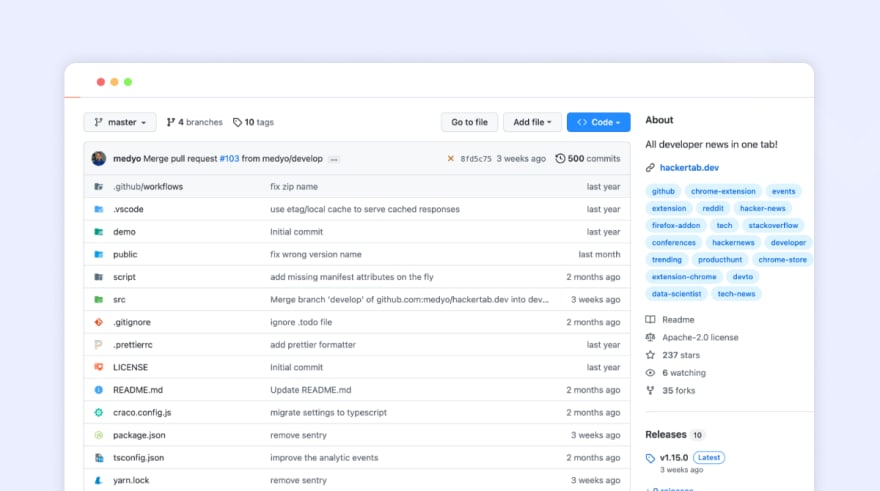Screen dimensions: 880x491
Task: Select the conferences topic tag
Action: [674, 243]
